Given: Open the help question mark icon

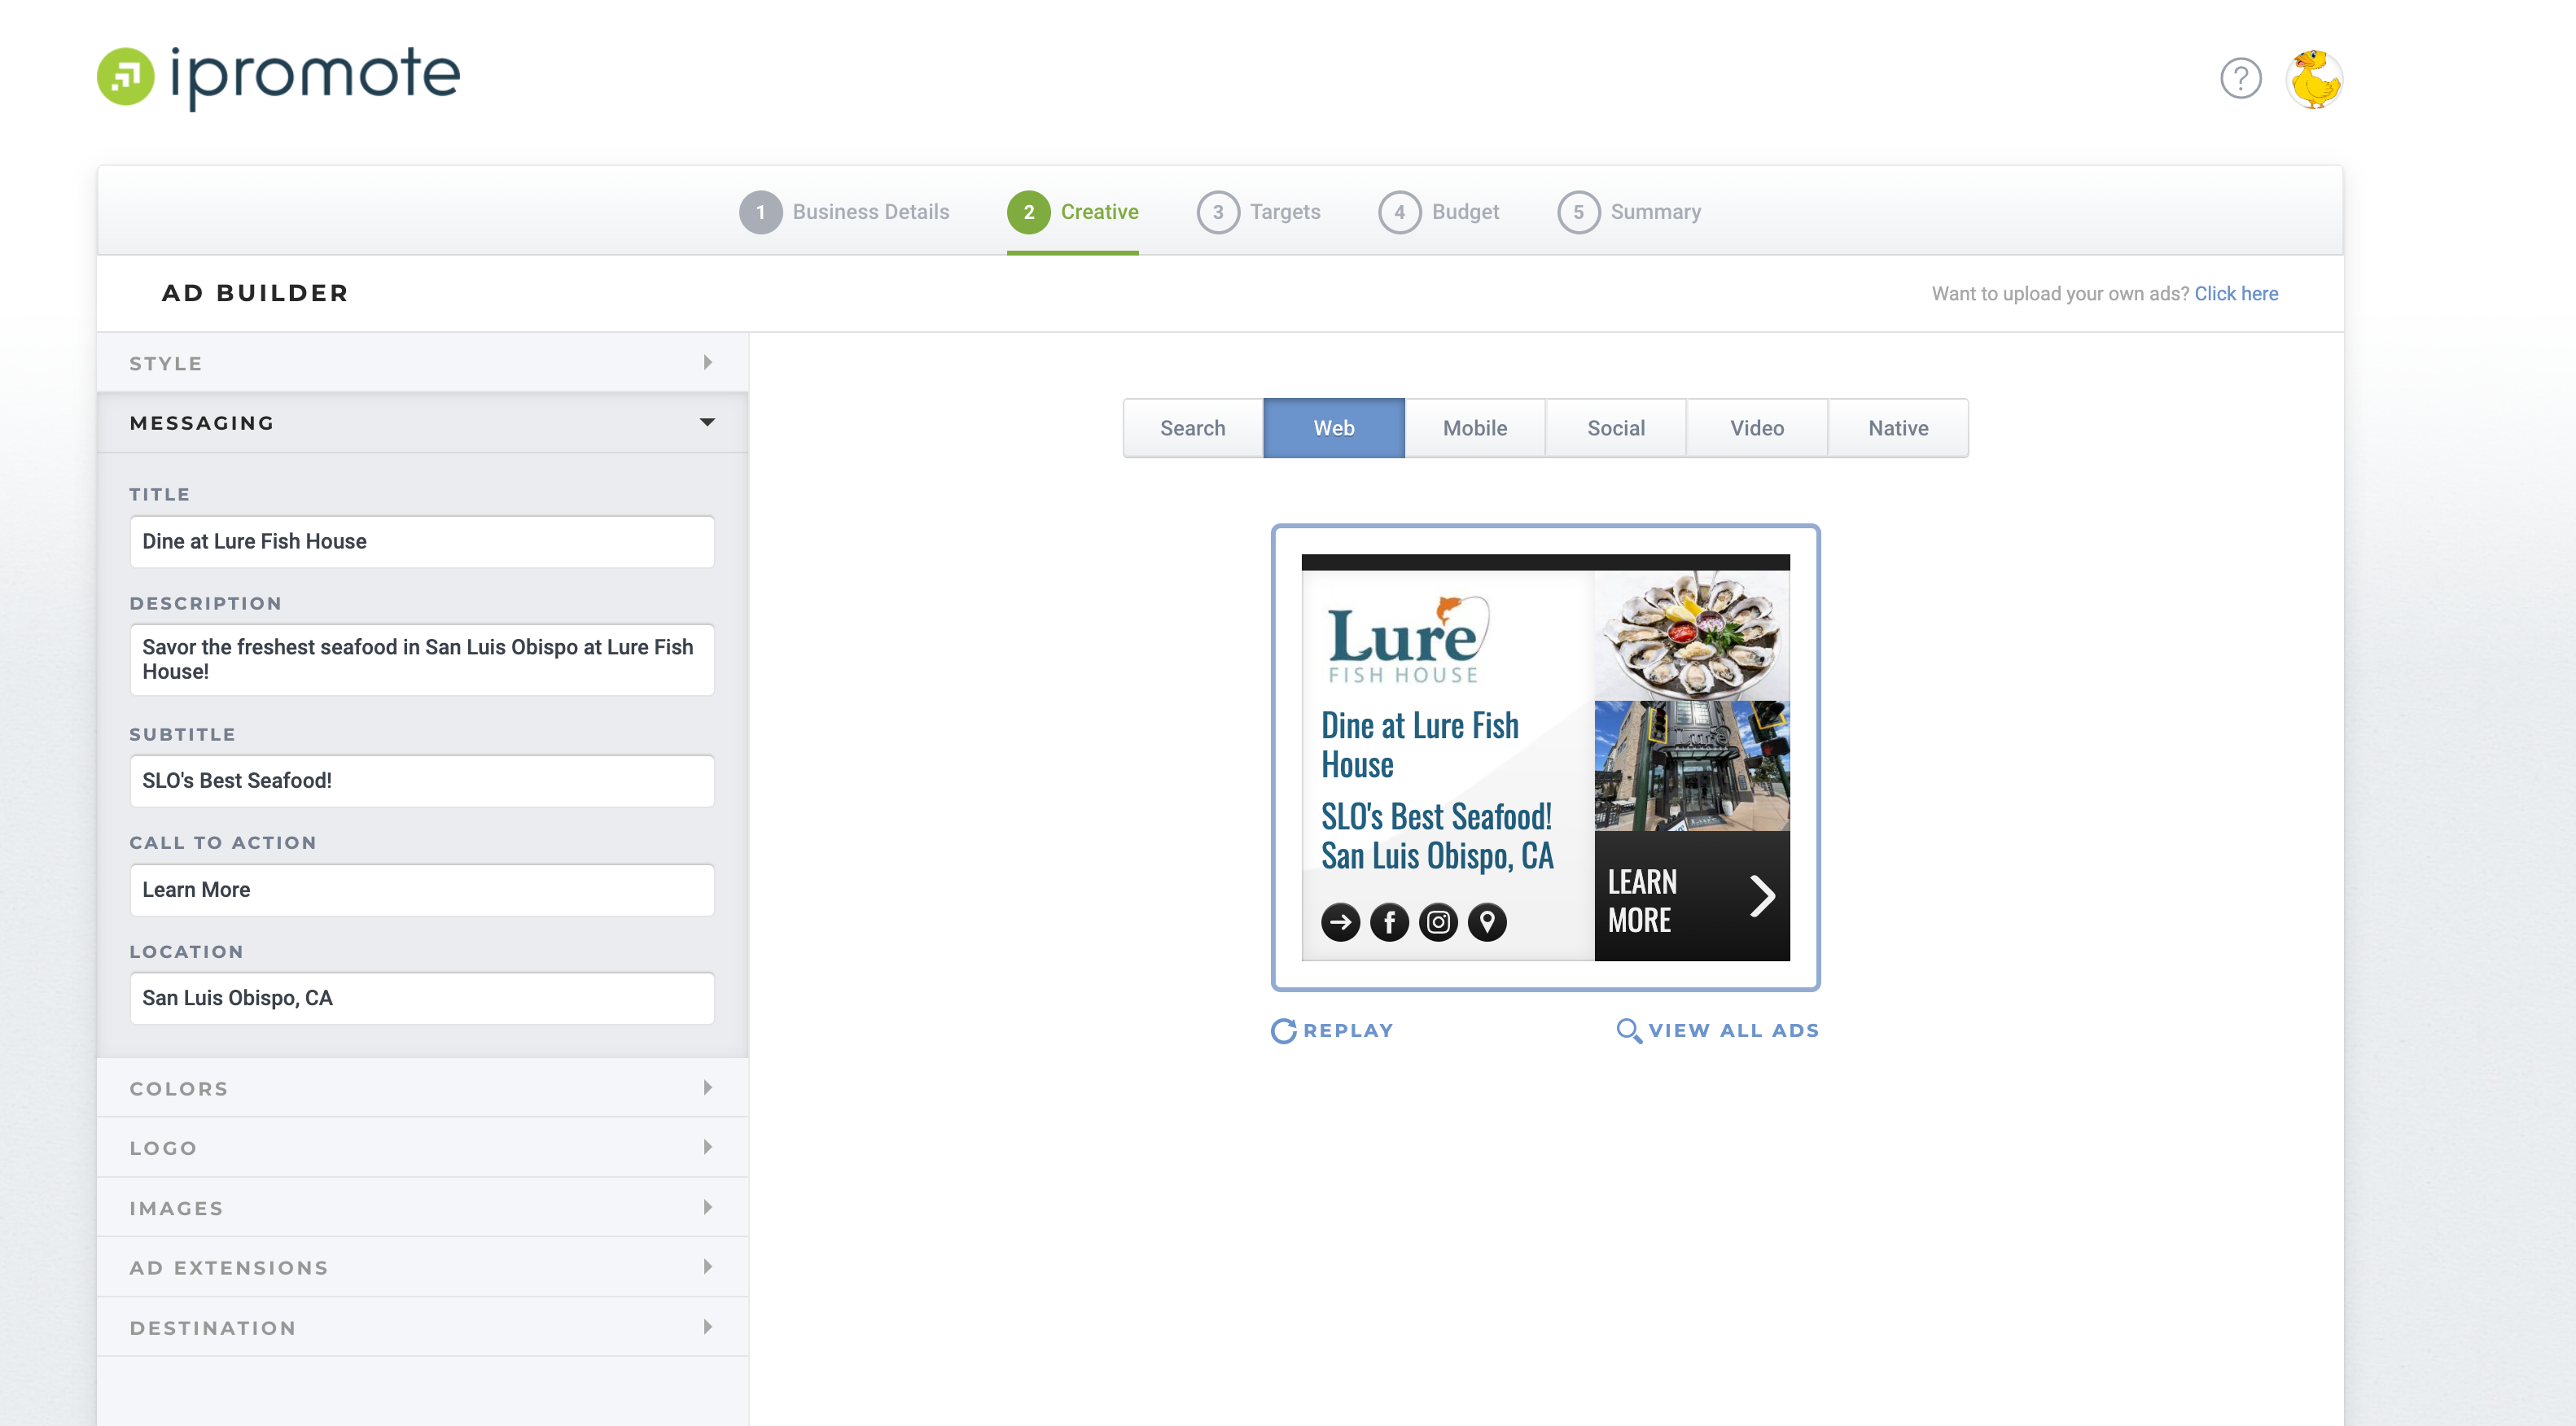Looking at the screenshot, I should [x=2240, y=78].
